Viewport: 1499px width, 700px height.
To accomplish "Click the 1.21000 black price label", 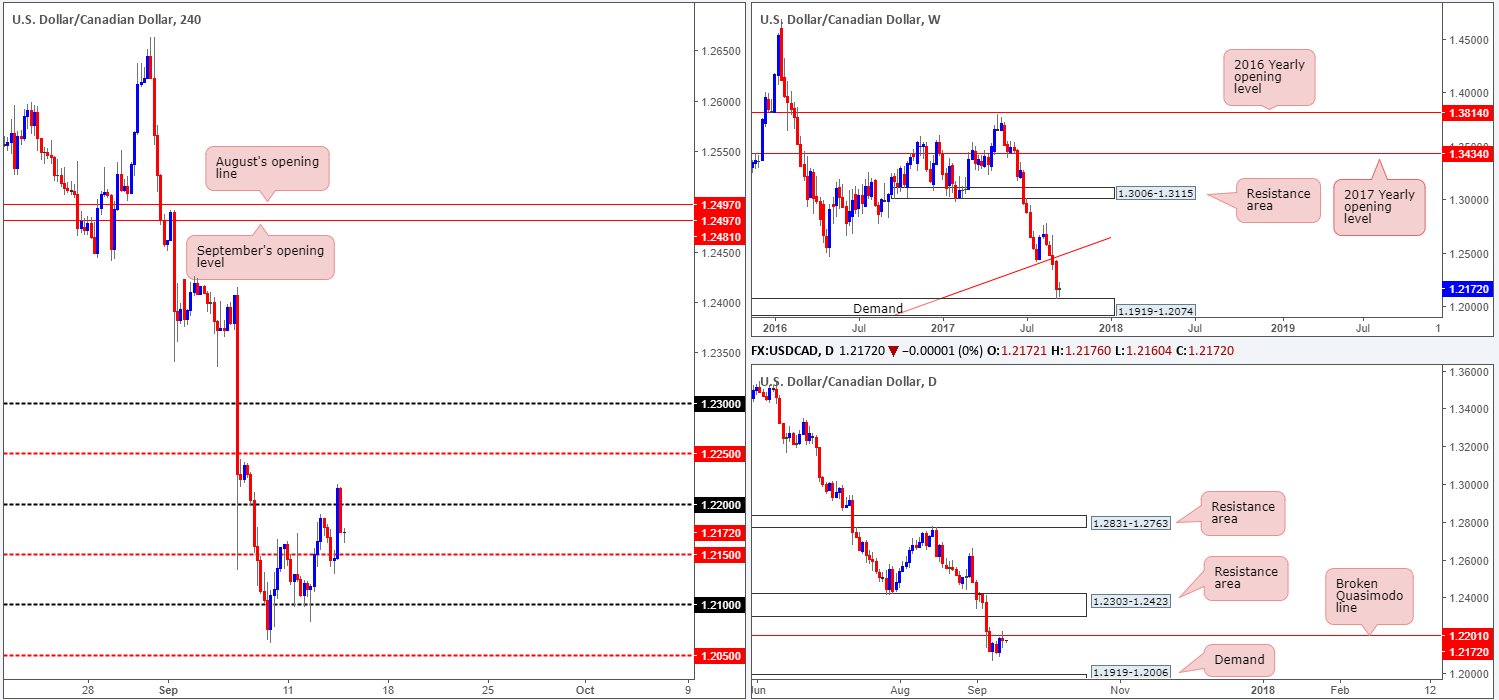I will [x=718, y=604].
